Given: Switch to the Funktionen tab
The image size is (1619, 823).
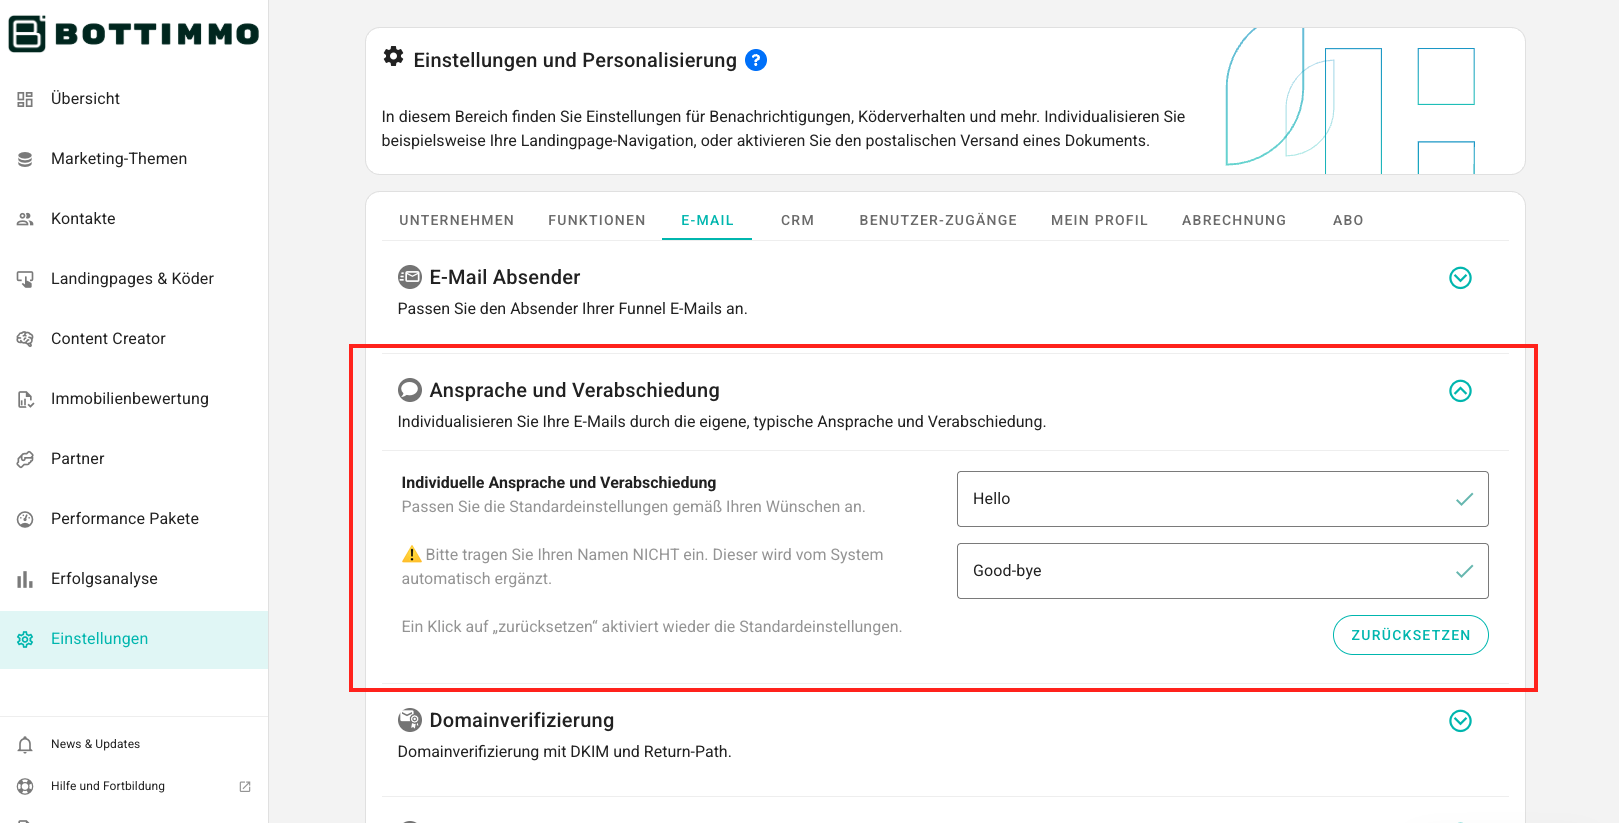Looking at the screenshot, I should click(x=596, y=220).
